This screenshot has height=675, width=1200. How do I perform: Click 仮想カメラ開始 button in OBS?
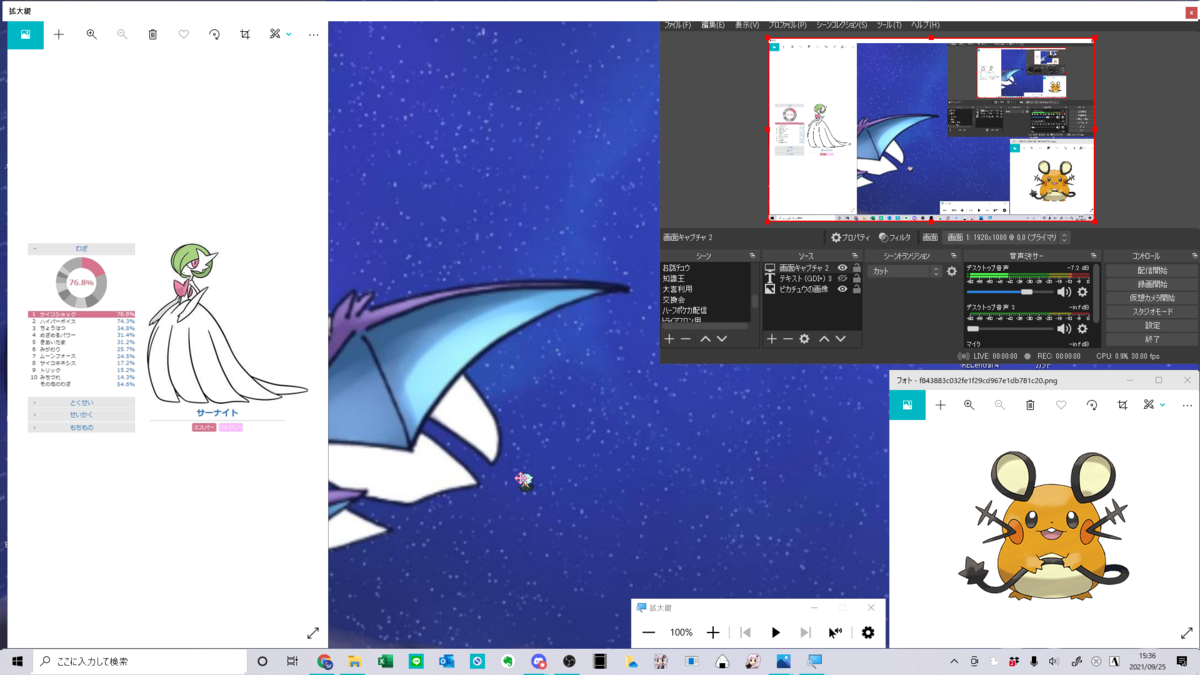[1152, 298]
